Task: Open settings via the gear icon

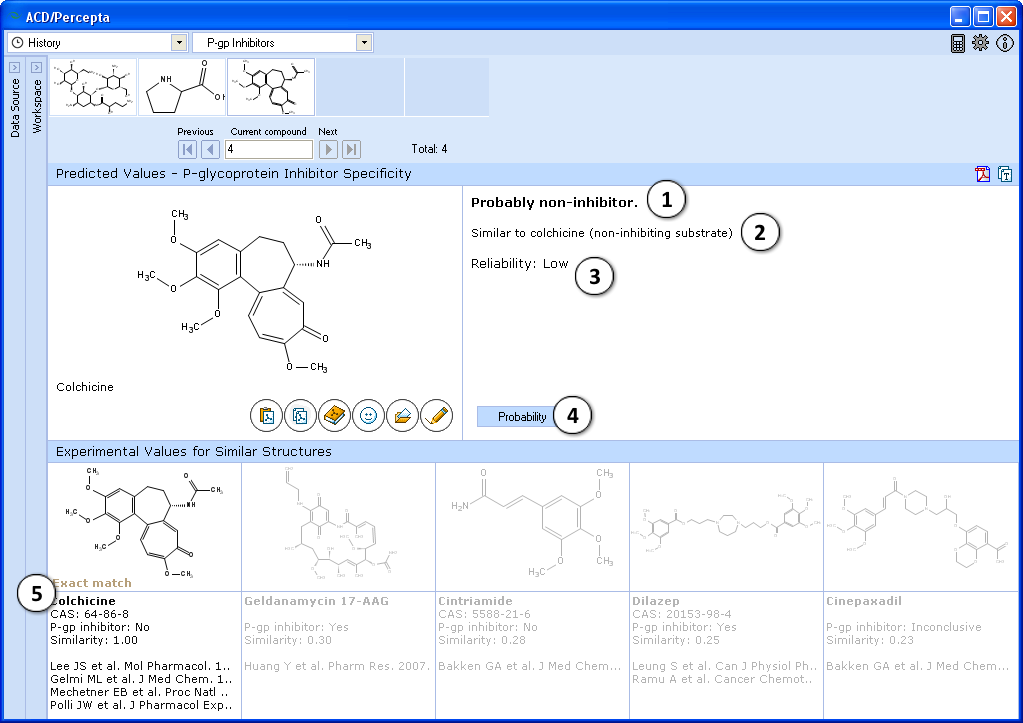Action: click(981, 43)
